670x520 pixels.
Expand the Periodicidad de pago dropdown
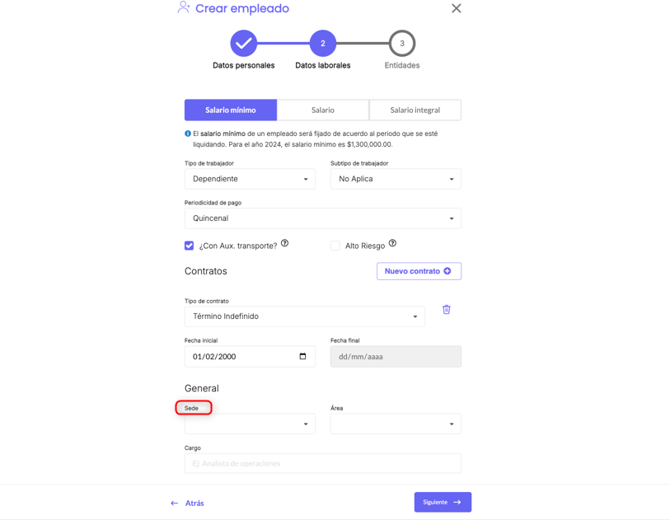click(x=323, y=218)
